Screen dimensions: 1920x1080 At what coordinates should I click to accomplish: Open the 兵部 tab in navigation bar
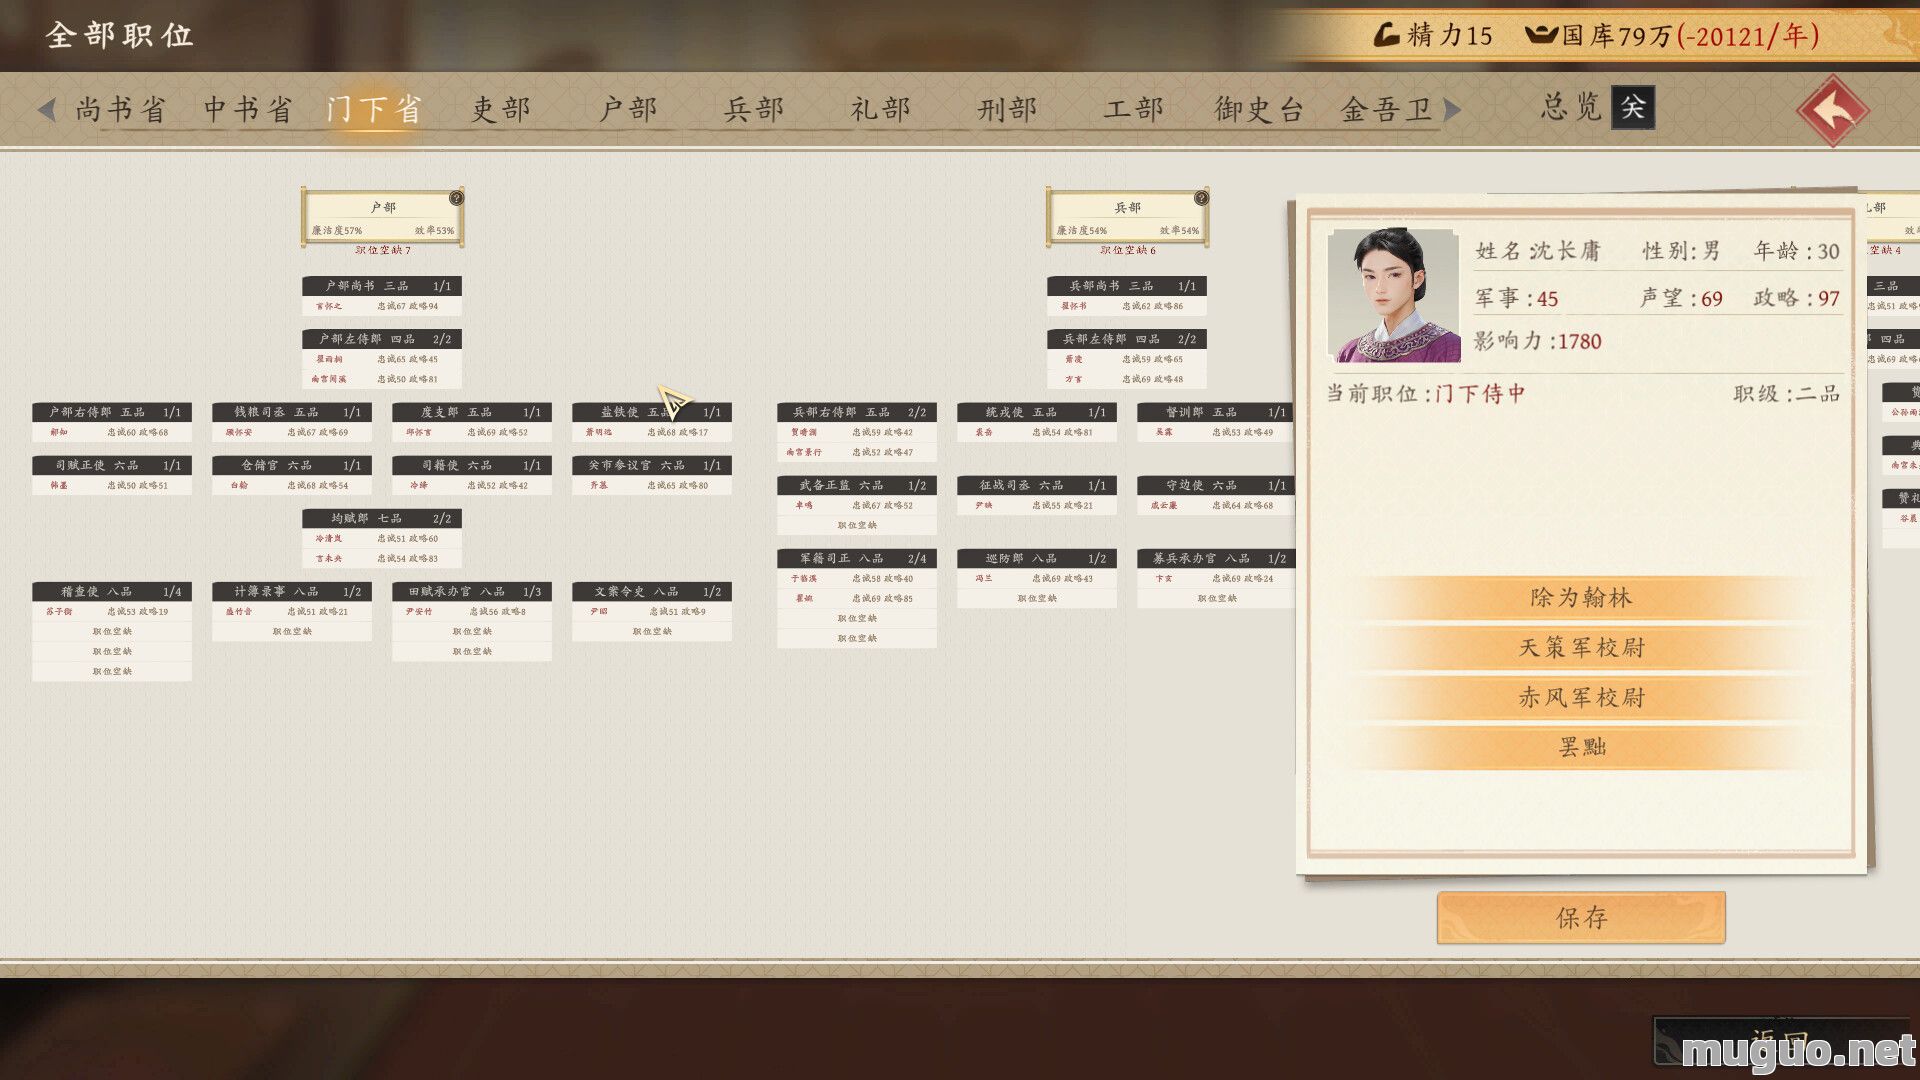click(x=754, y=109)
